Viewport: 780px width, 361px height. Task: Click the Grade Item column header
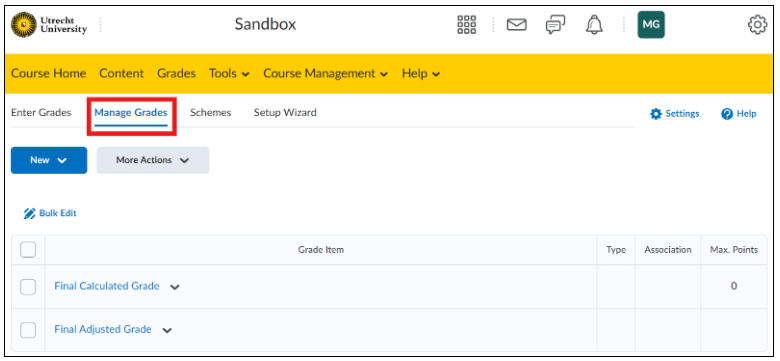[x=321, y=250]
